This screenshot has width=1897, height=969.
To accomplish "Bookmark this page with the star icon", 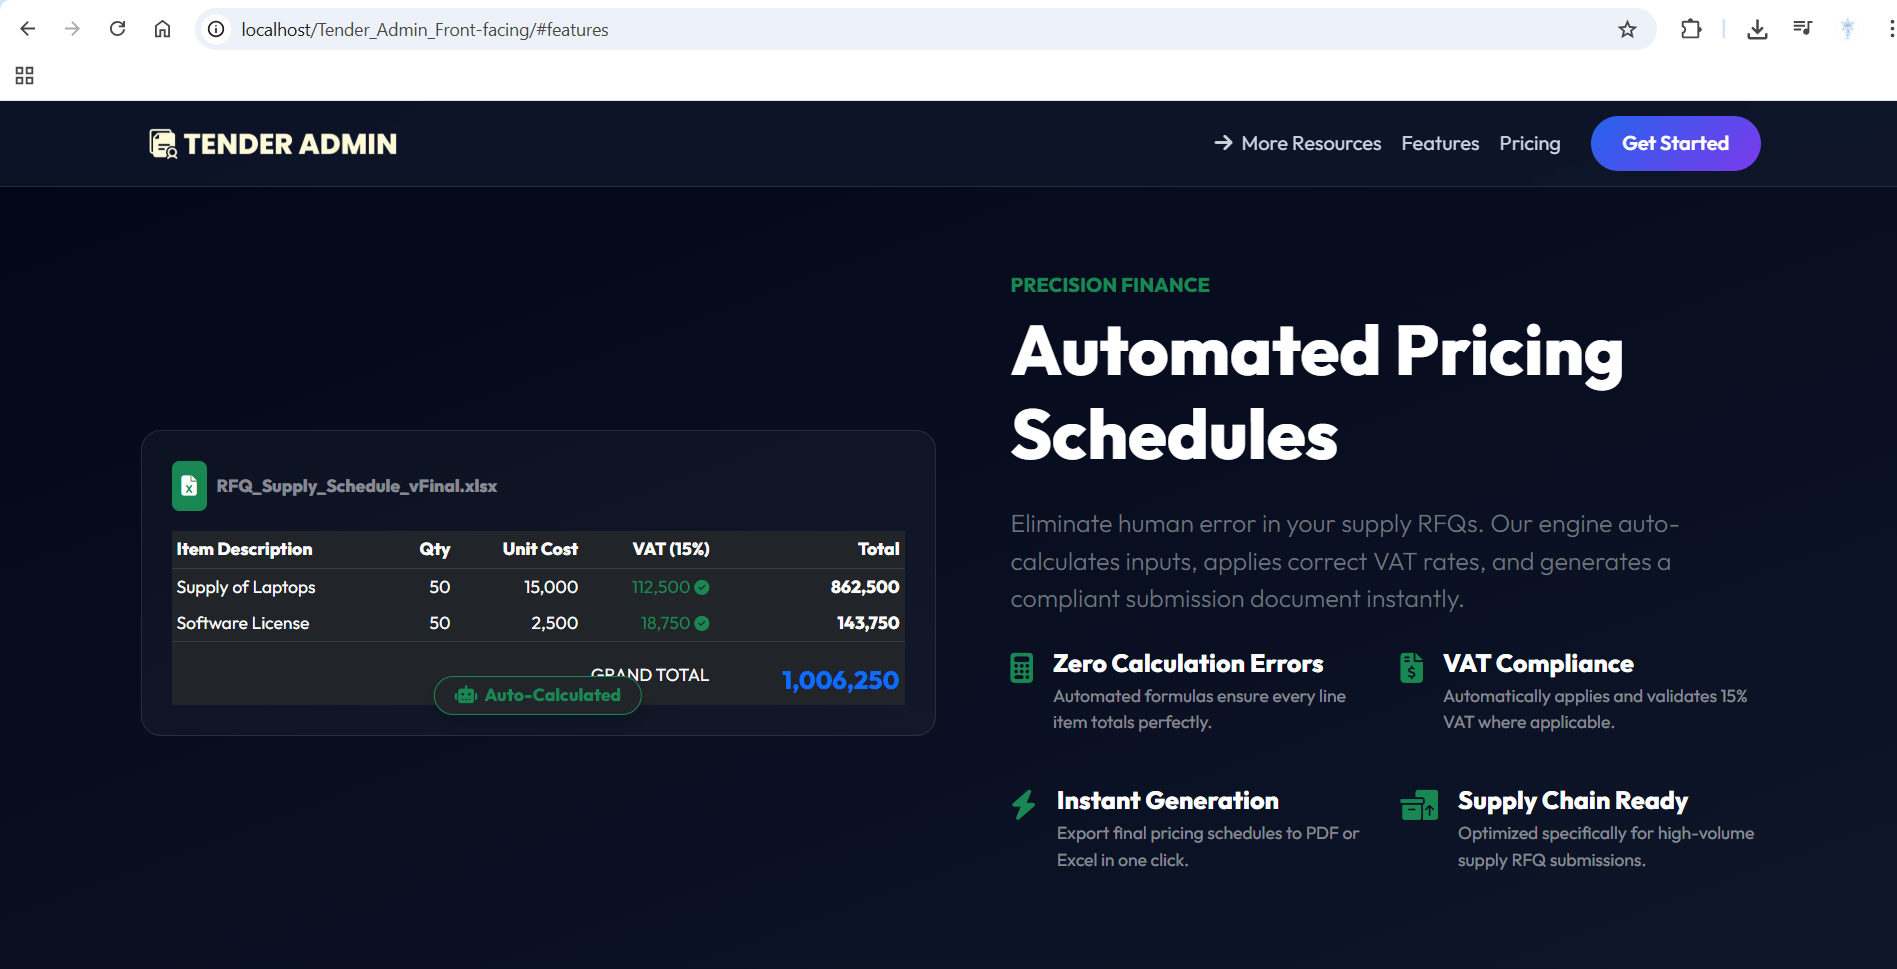I will coord(1627,30).
